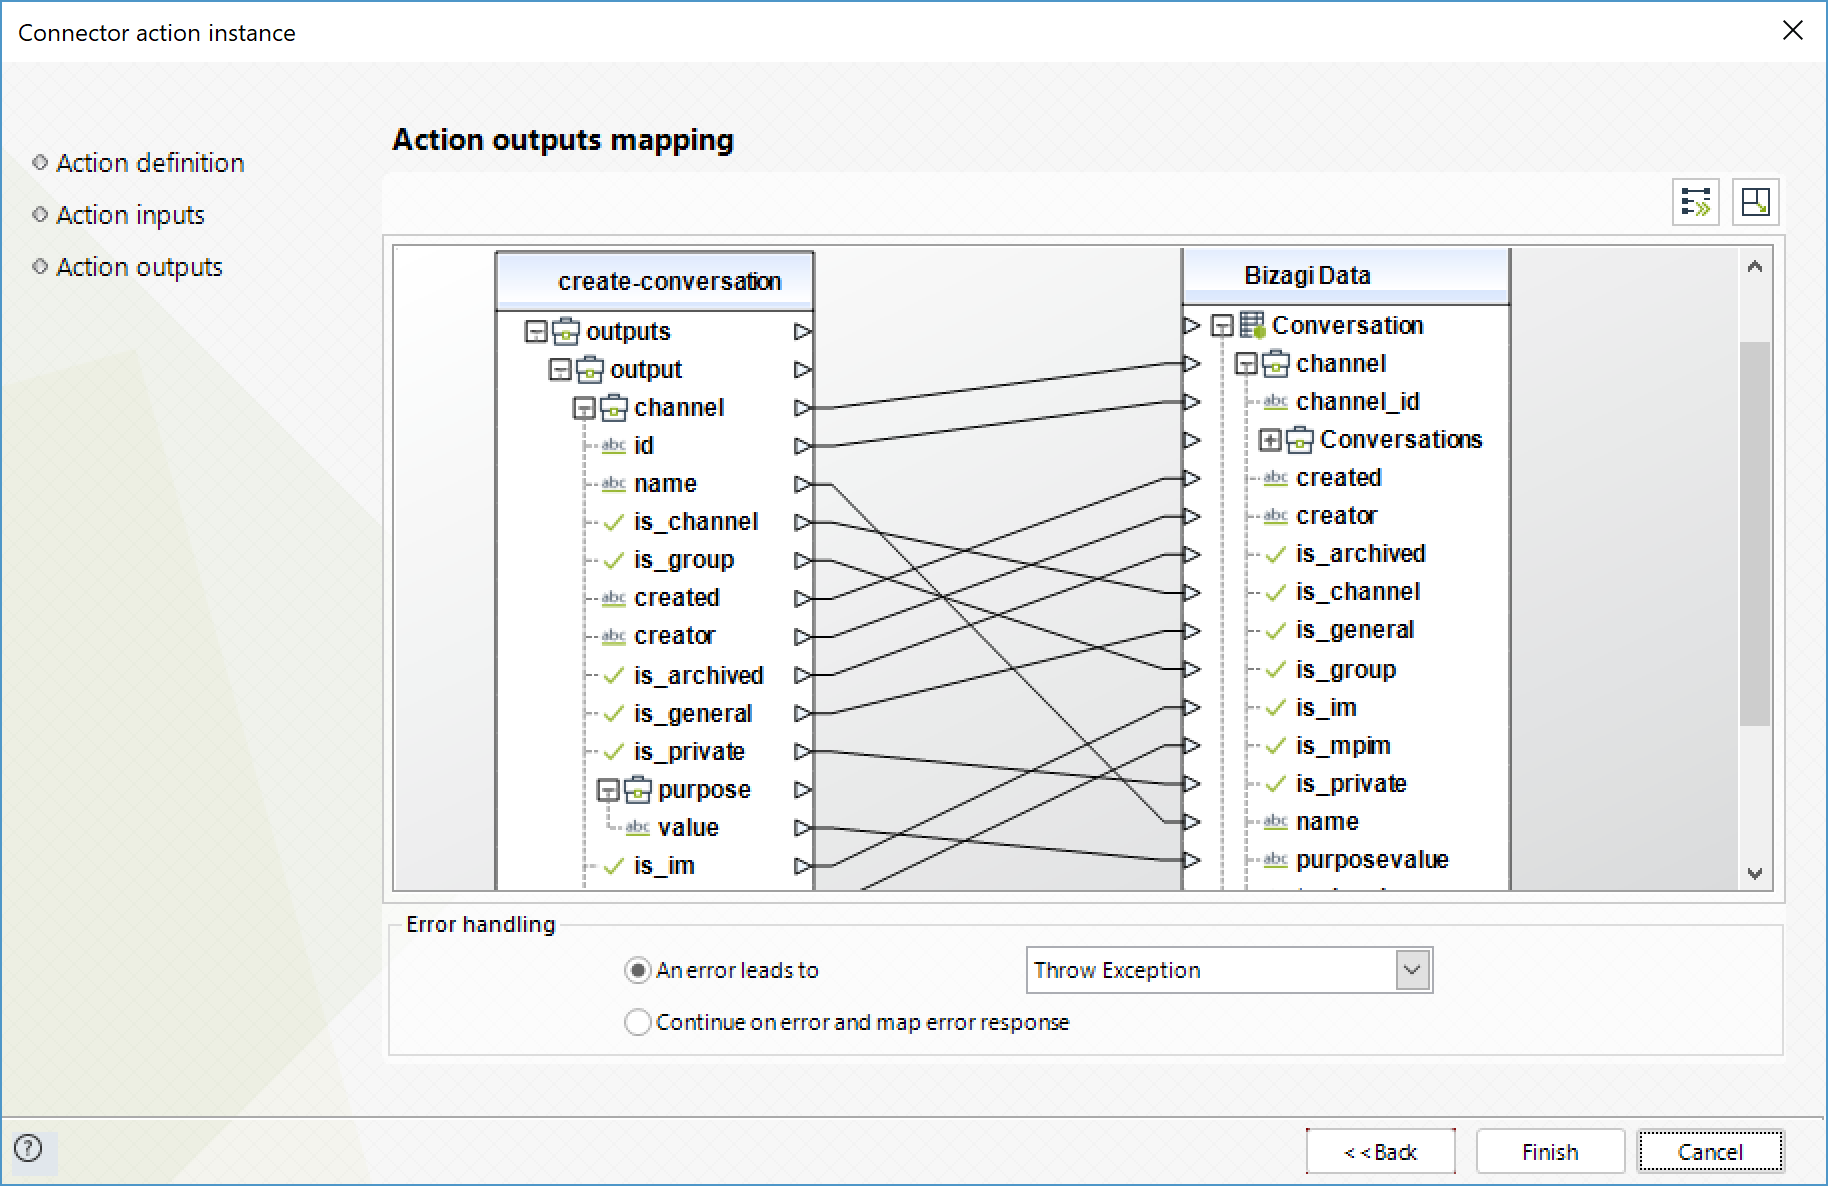Click the connector arrow of source is_archived
This screenshot has height=1186, width=1828.
pyautogui.click(x=803, y=675)
